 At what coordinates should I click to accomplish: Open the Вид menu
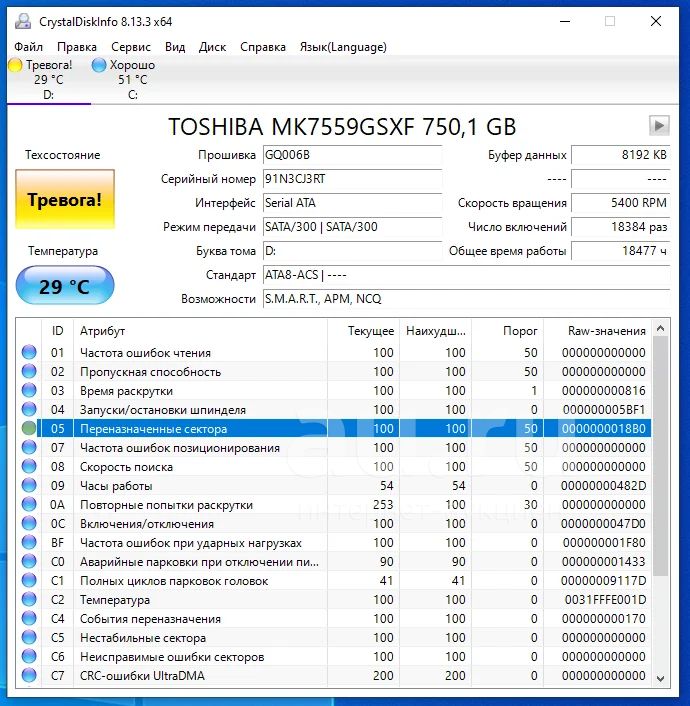tap(175, 47)
